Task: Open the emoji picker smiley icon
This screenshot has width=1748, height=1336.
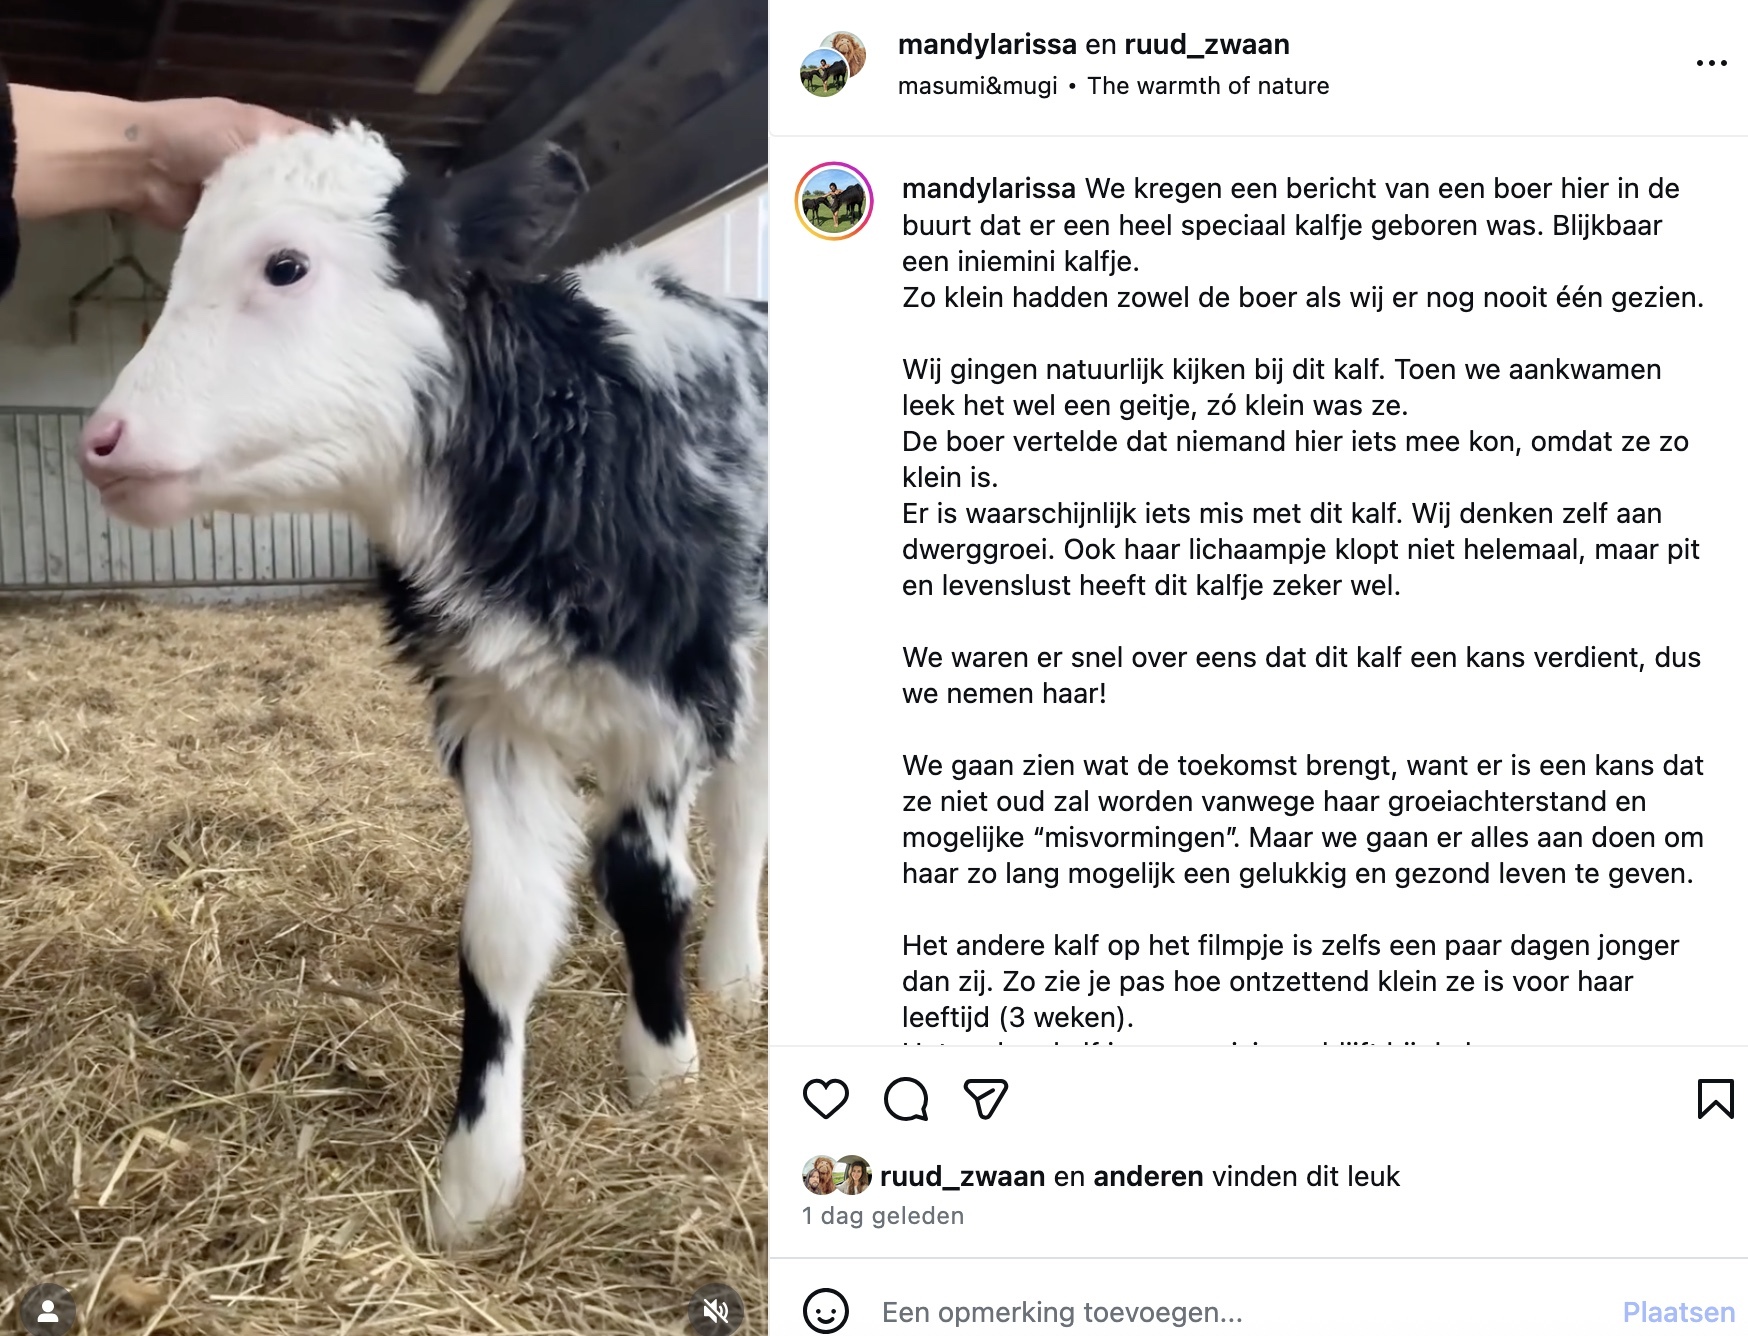Action: point(826,1311)
